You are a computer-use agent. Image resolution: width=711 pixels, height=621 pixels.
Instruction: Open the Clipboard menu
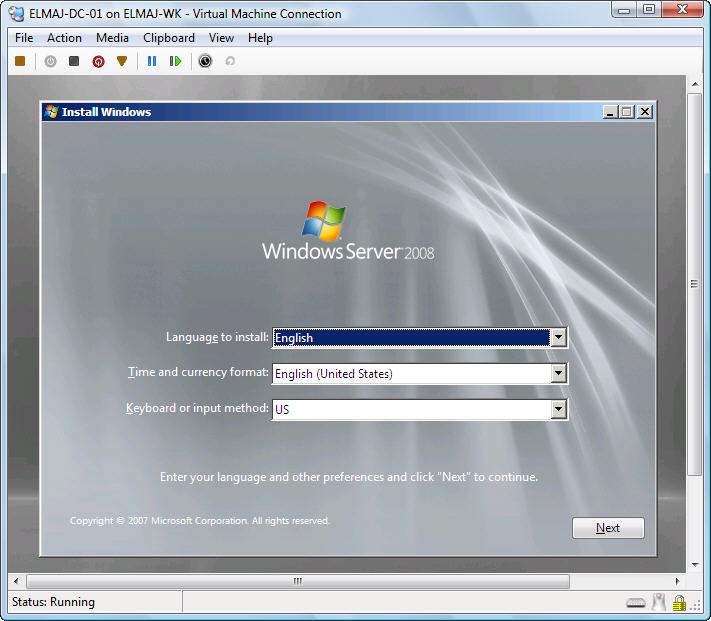point(169,38)
